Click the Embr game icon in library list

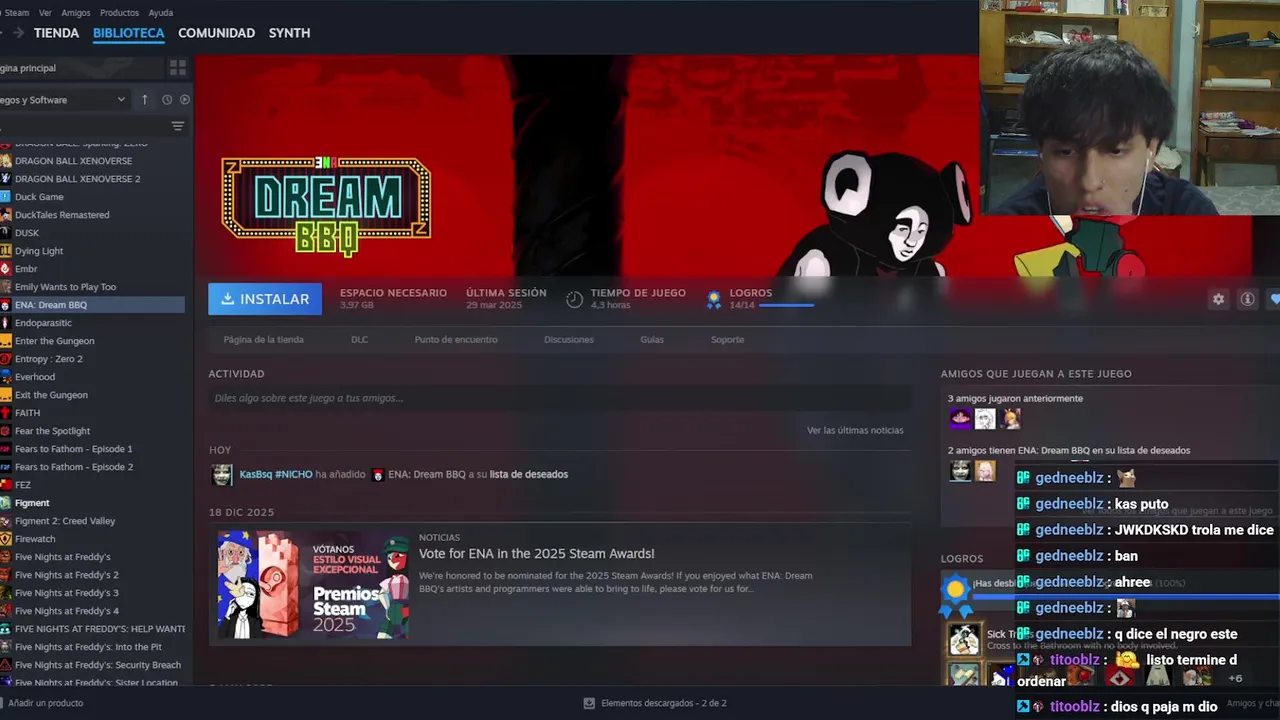[5, 269]
